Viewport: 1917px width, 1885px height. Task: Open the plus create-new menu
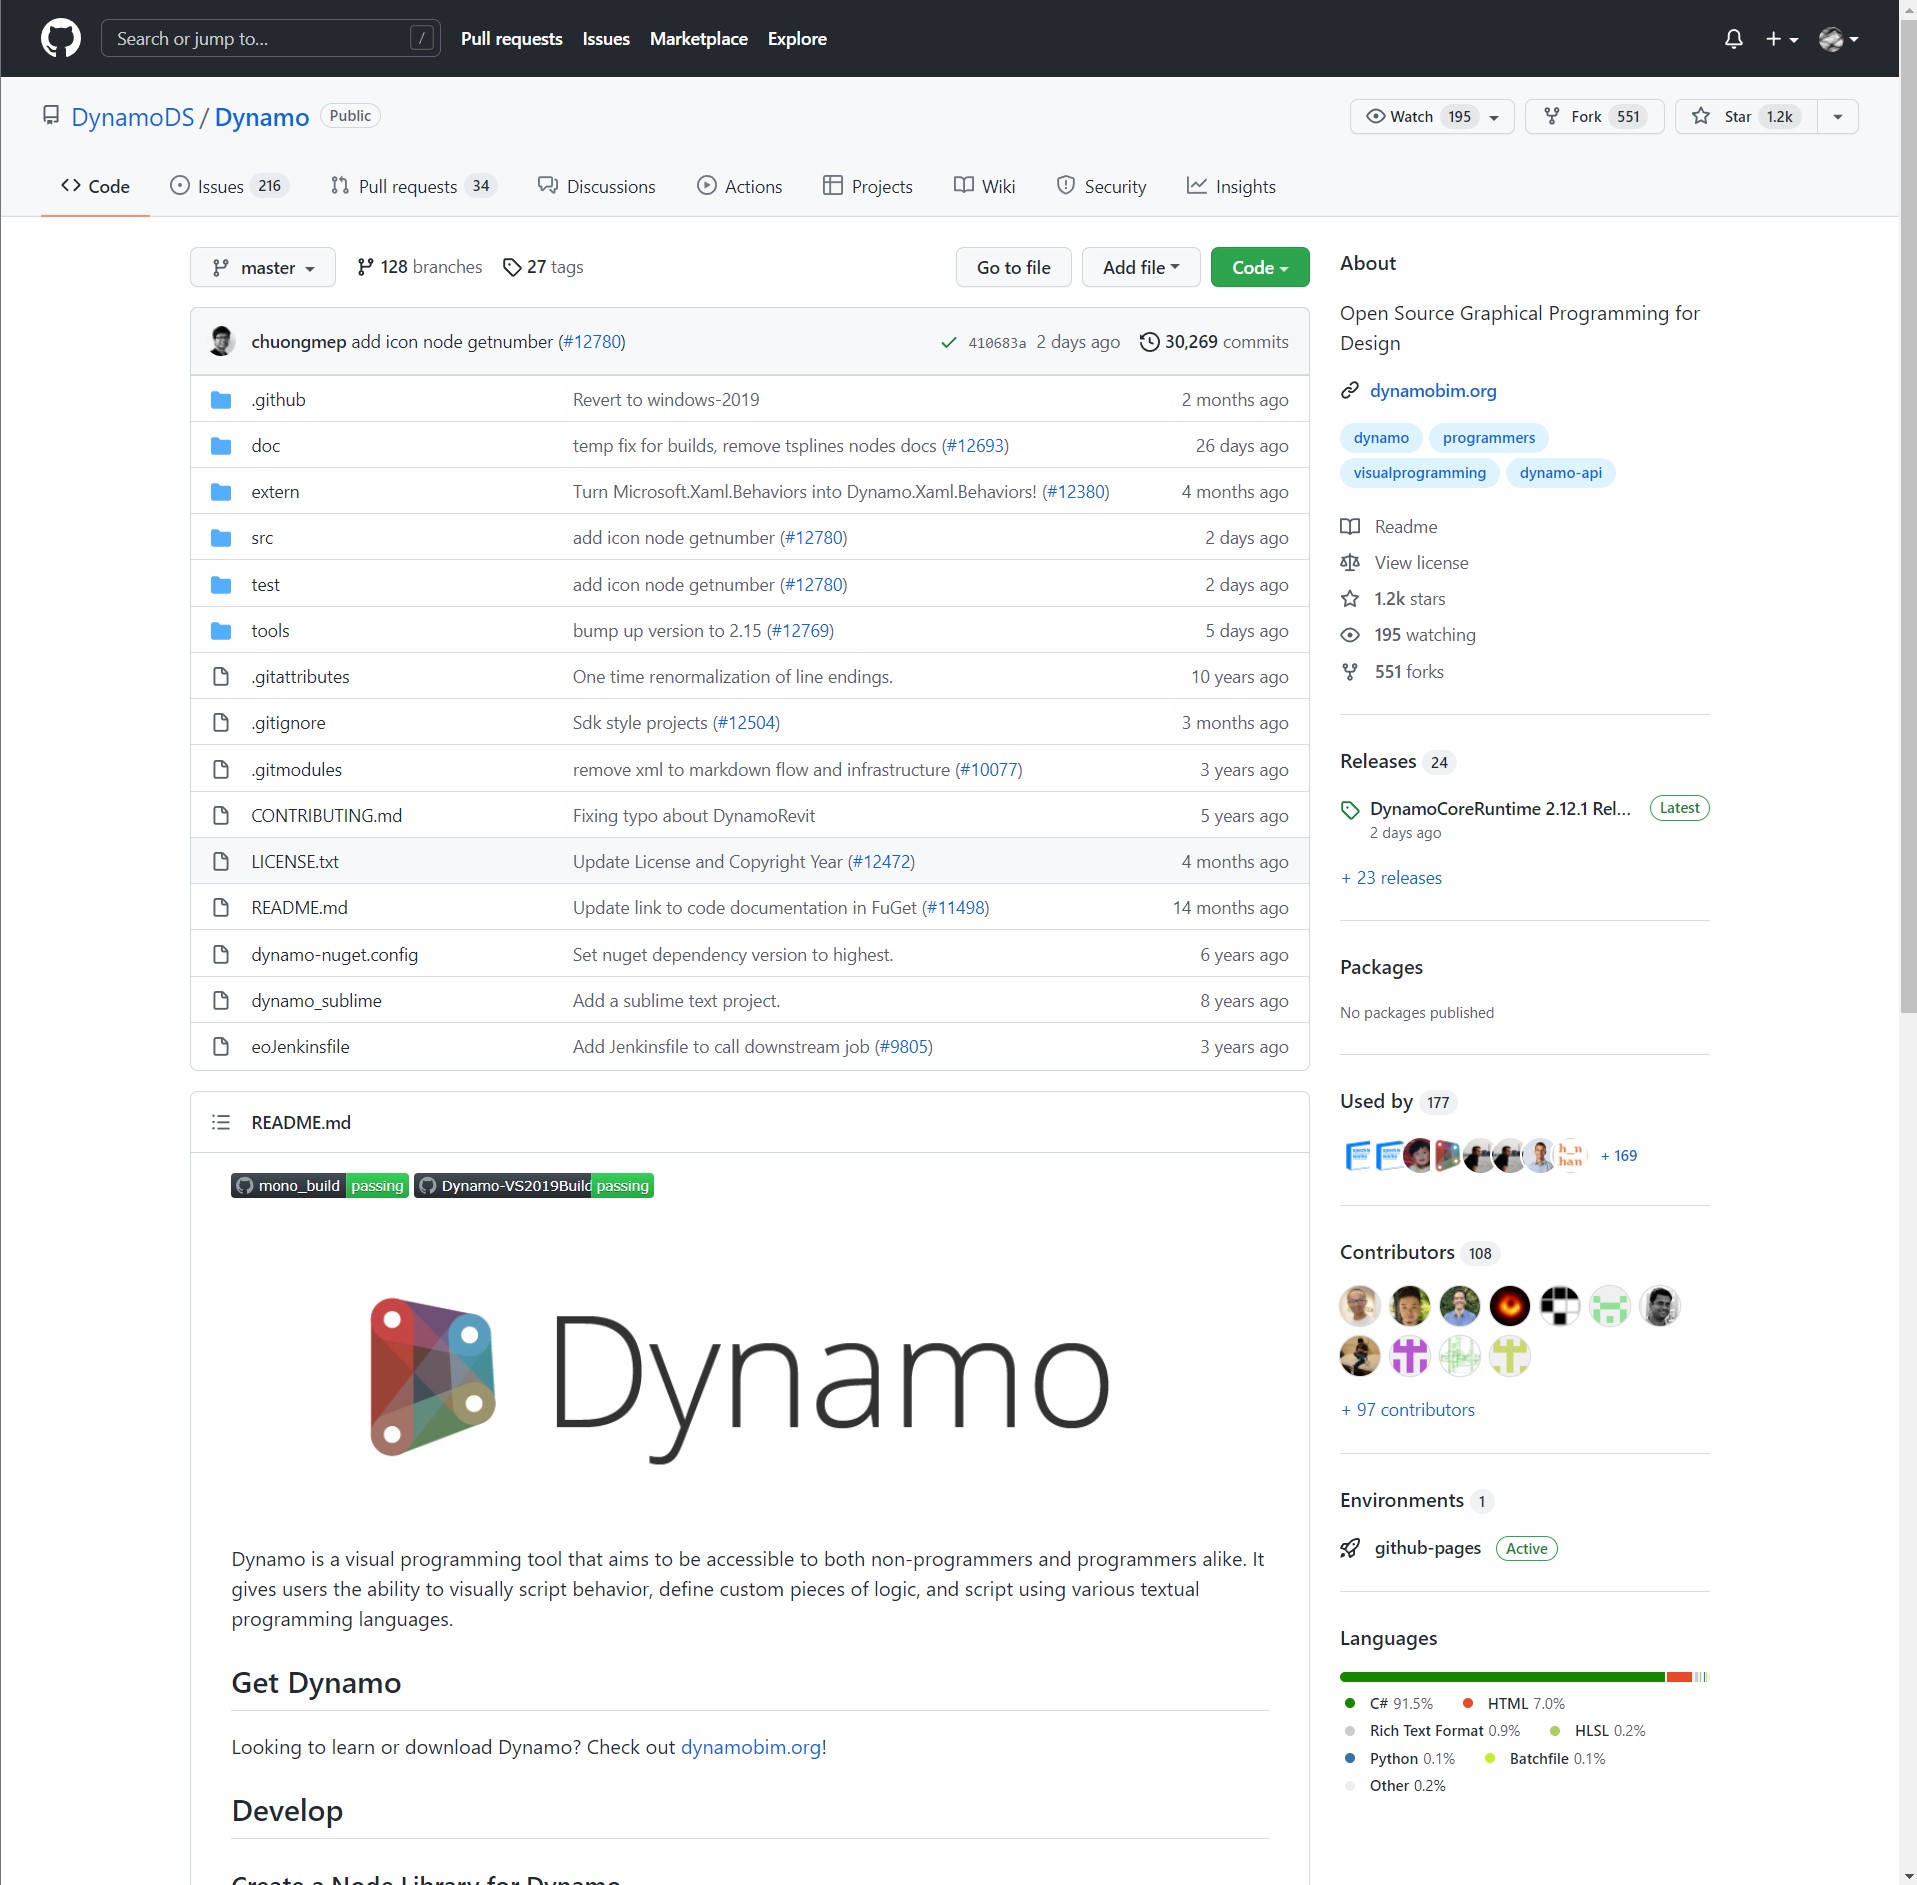[1781, 39]
